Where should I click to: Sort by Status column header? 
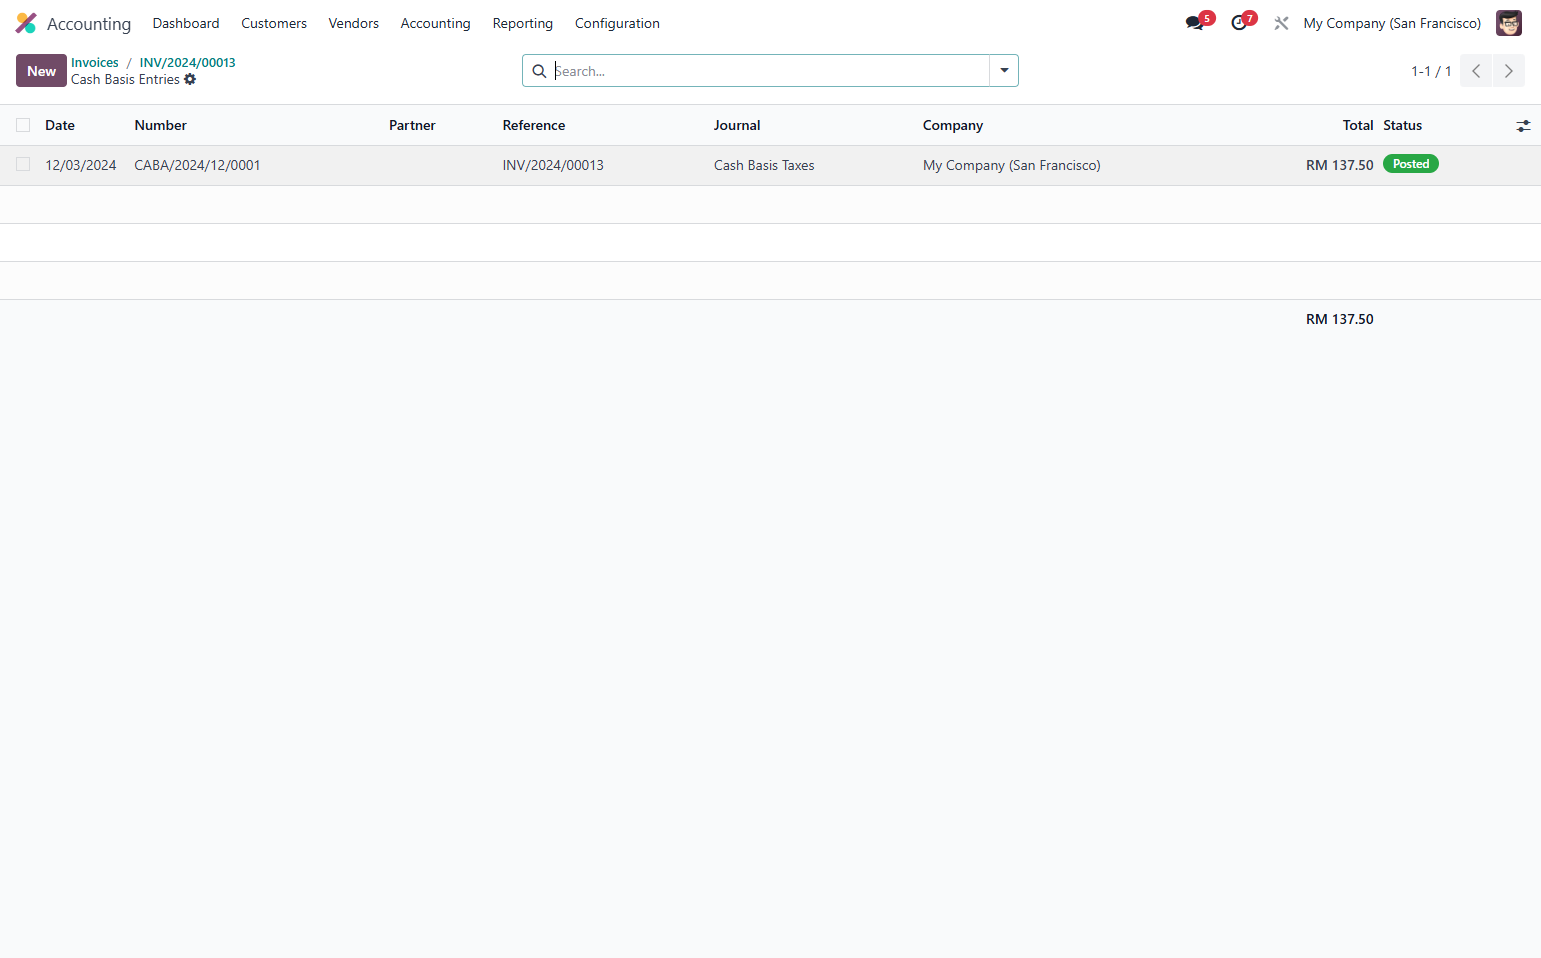[x=1403, y=125]
